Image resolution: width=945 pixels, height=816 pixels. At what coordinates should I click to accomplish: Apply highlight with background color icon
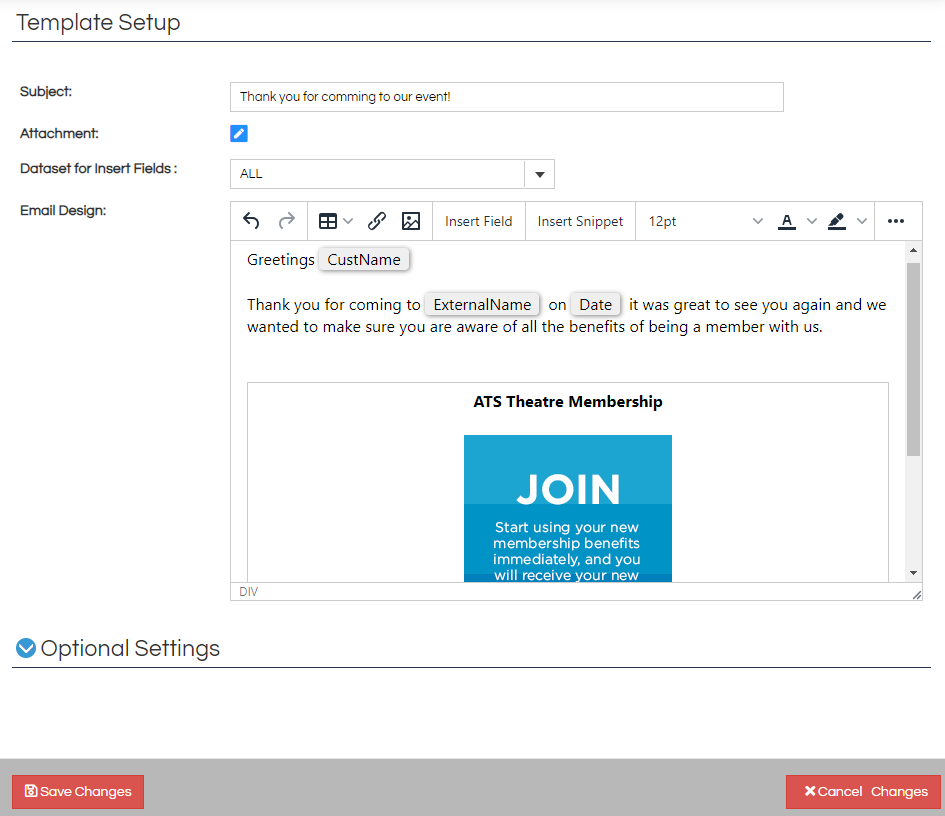837,221
